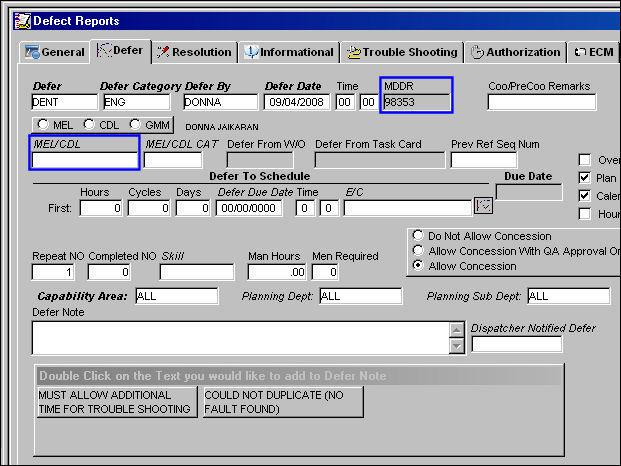The image size is (621, 466).
Task: Click the First Cycles field
Action: tap(149, 208)
